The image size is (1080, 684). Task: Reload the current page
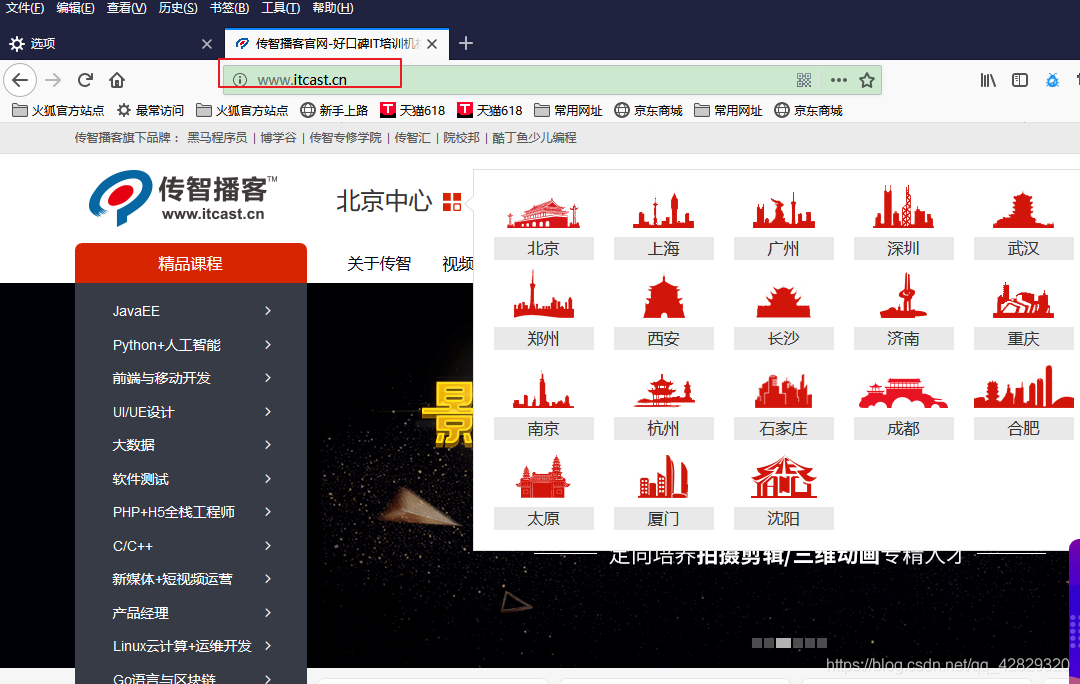85,80
